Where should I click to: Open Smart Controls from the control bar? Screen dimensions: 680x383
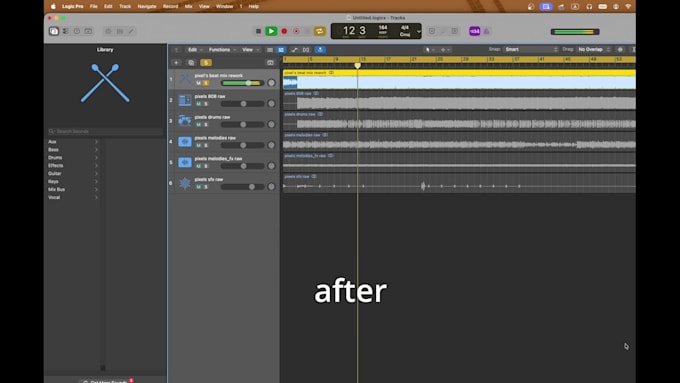[x=108, y=31]
